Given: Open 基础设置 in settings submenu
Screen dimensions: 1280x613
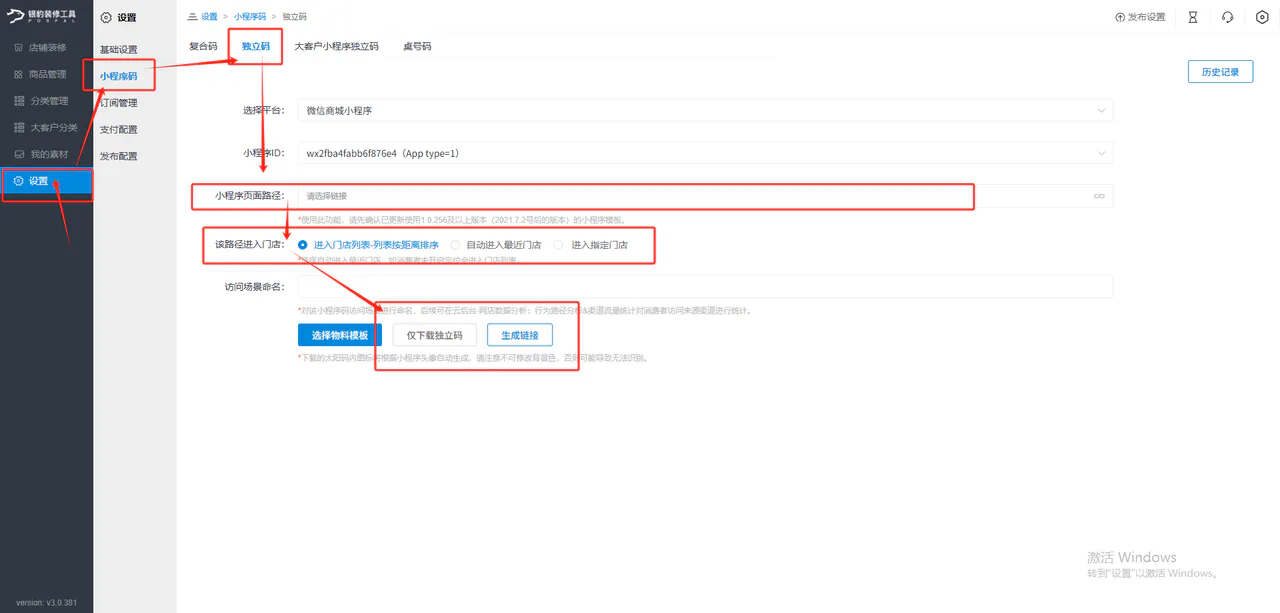Looking at the screenshot, I should 119,50.
